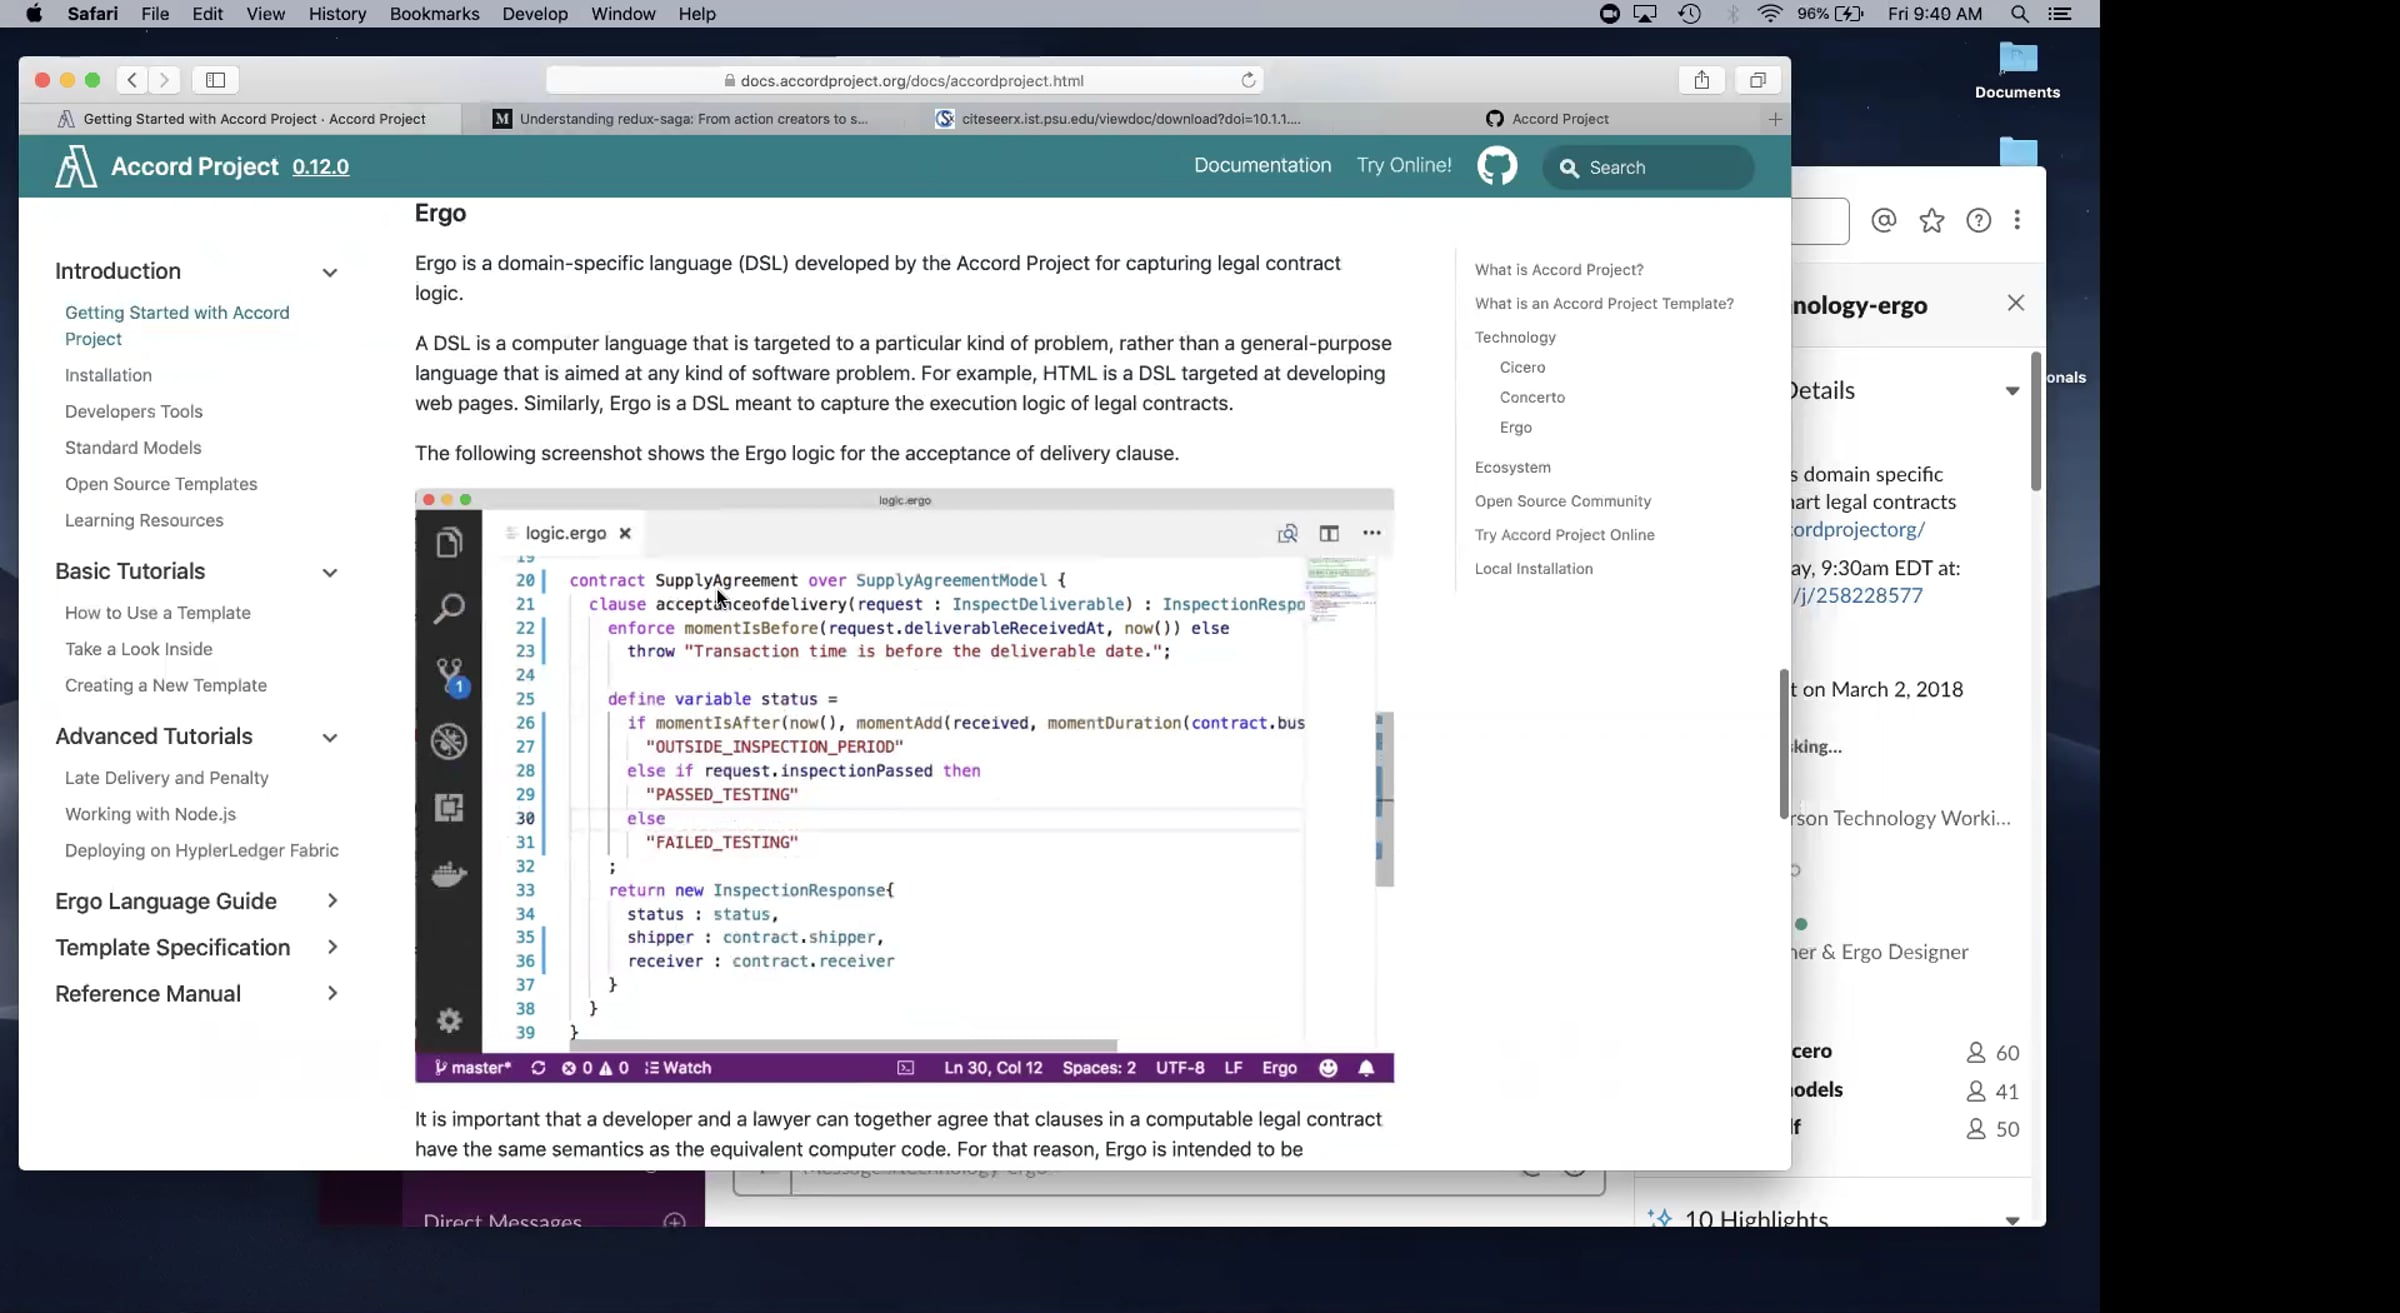The height and width of the screenshot is (1313, 2400).
Task: Open the Bookmarks menu
Action: tap(434, 14)
